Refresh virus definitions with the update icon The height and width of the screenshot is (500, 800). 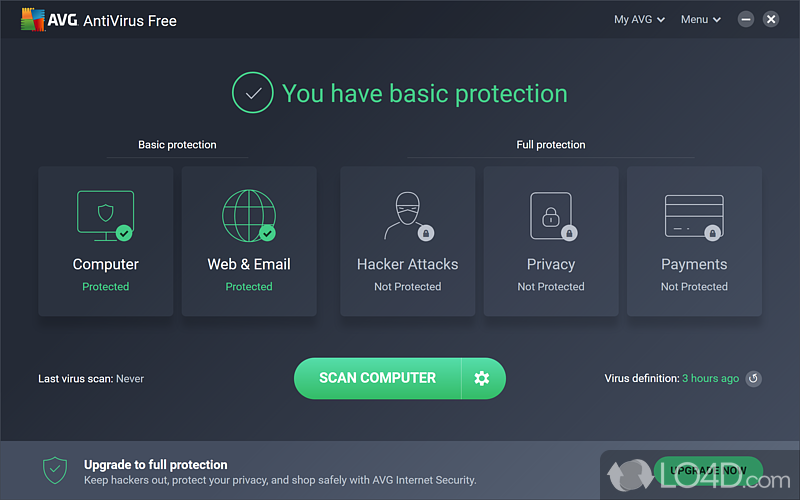pos(754,379)
